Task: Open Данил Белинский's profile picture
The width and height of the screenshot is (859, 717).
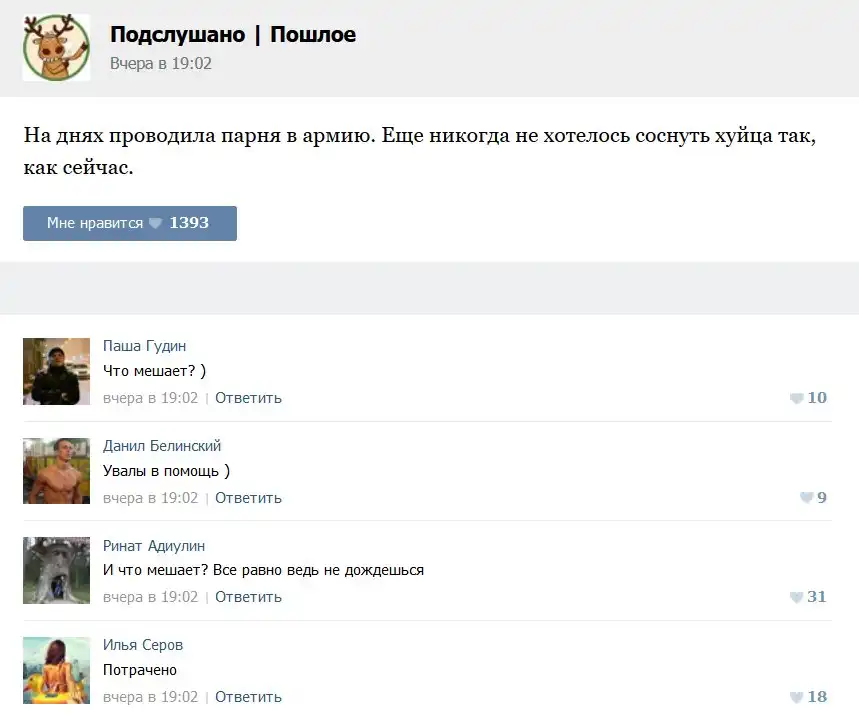Action: pos(56,470)
